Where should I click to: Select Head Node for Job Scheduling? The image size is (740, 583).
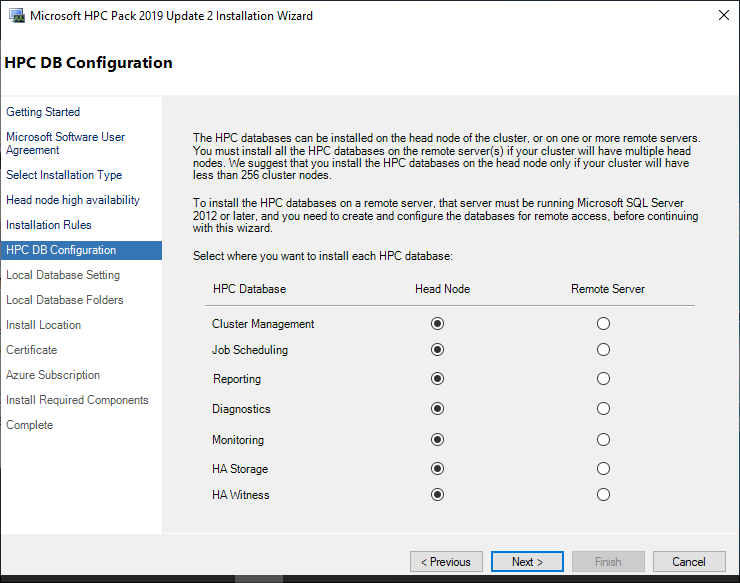[x=437, y=350]
